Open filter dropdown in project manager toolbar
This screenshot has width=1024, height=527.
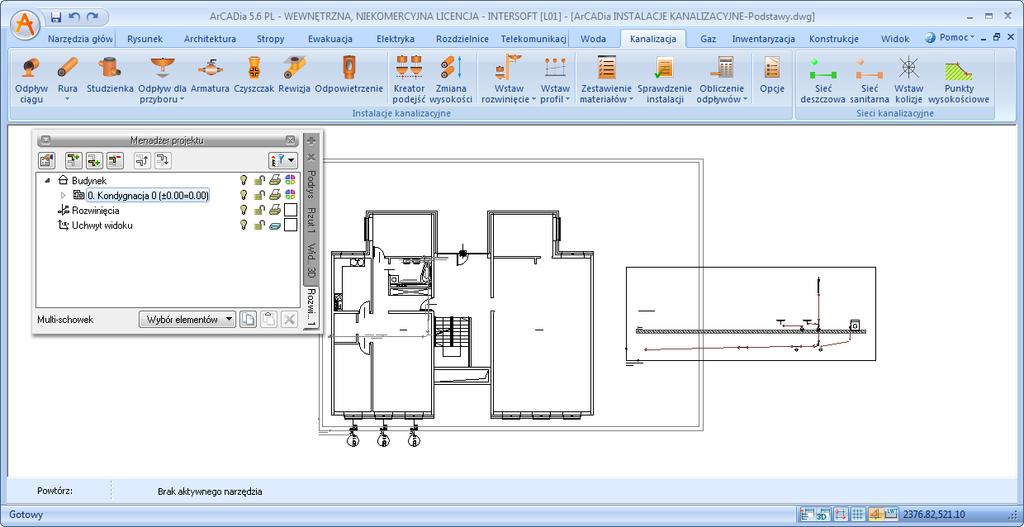[283, 159]
